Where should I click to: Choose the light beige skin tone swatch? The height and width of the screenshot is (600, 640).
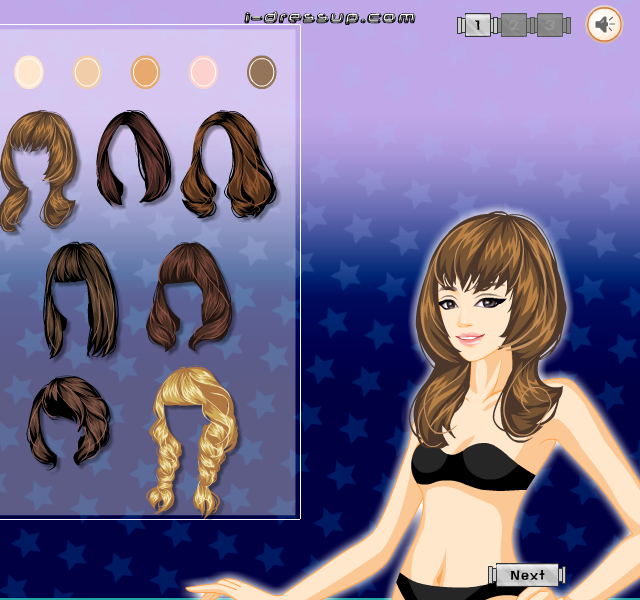(87, 72)
